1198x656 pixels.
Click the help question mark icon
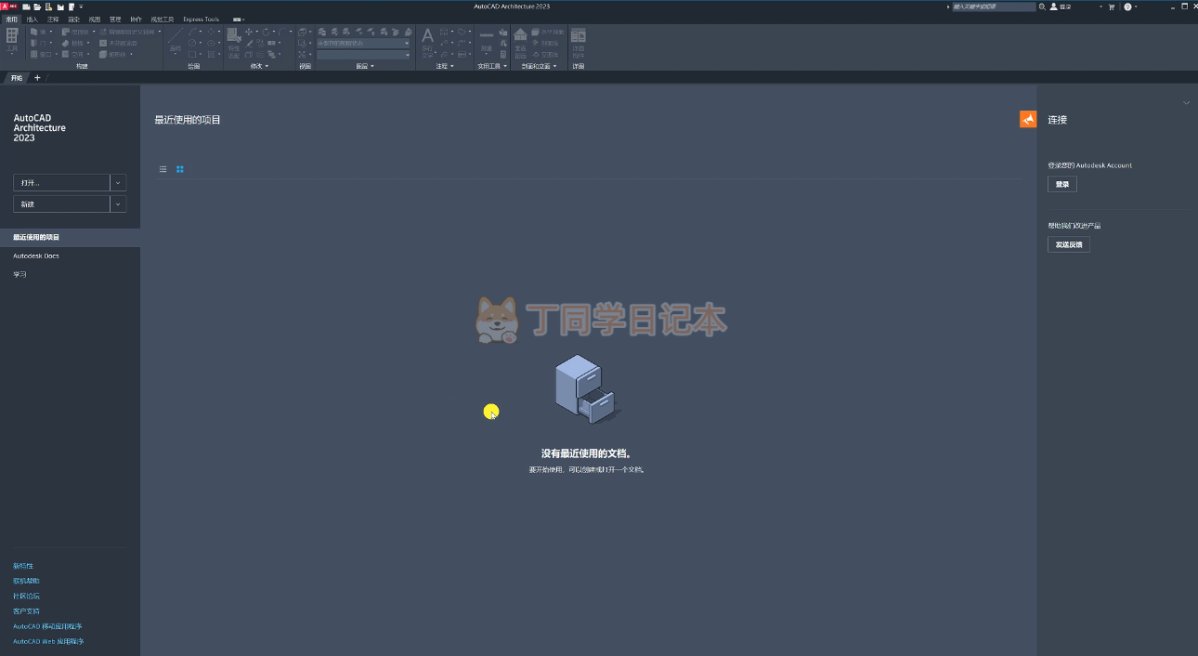1128,6
